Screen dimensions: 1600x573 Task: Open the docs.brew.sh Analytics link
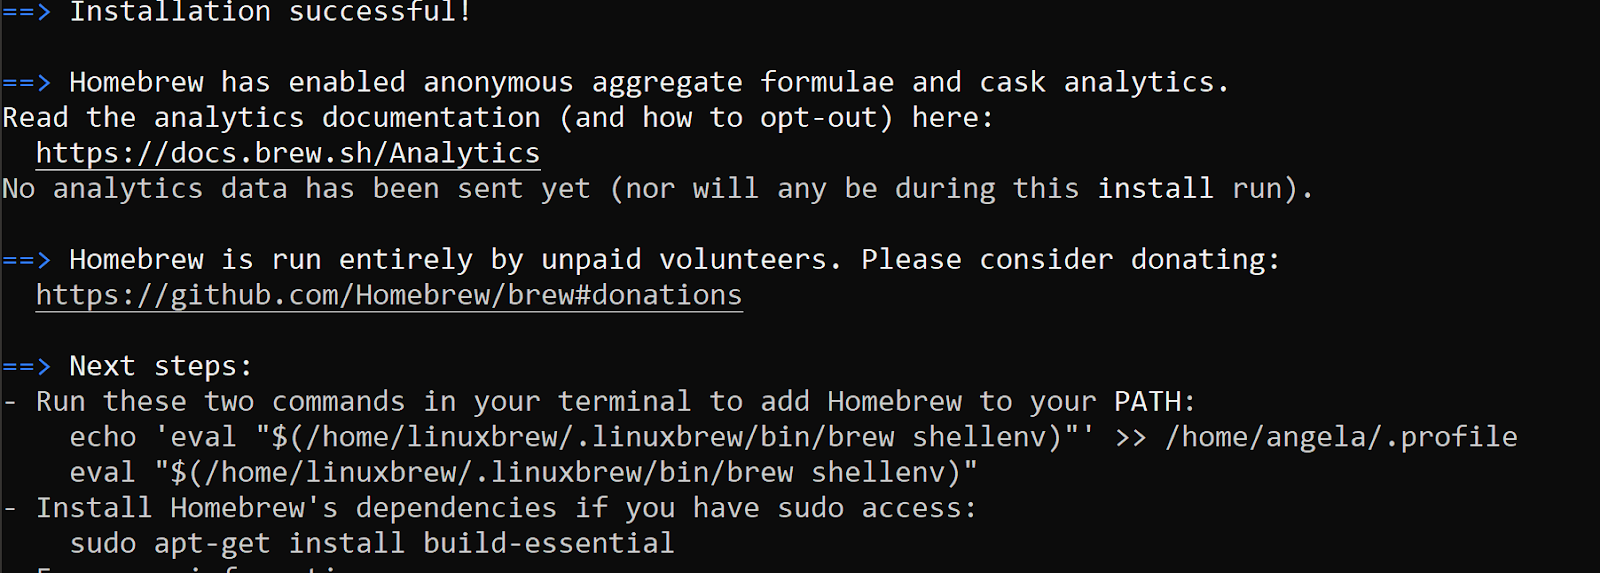(x=288, y=153)
